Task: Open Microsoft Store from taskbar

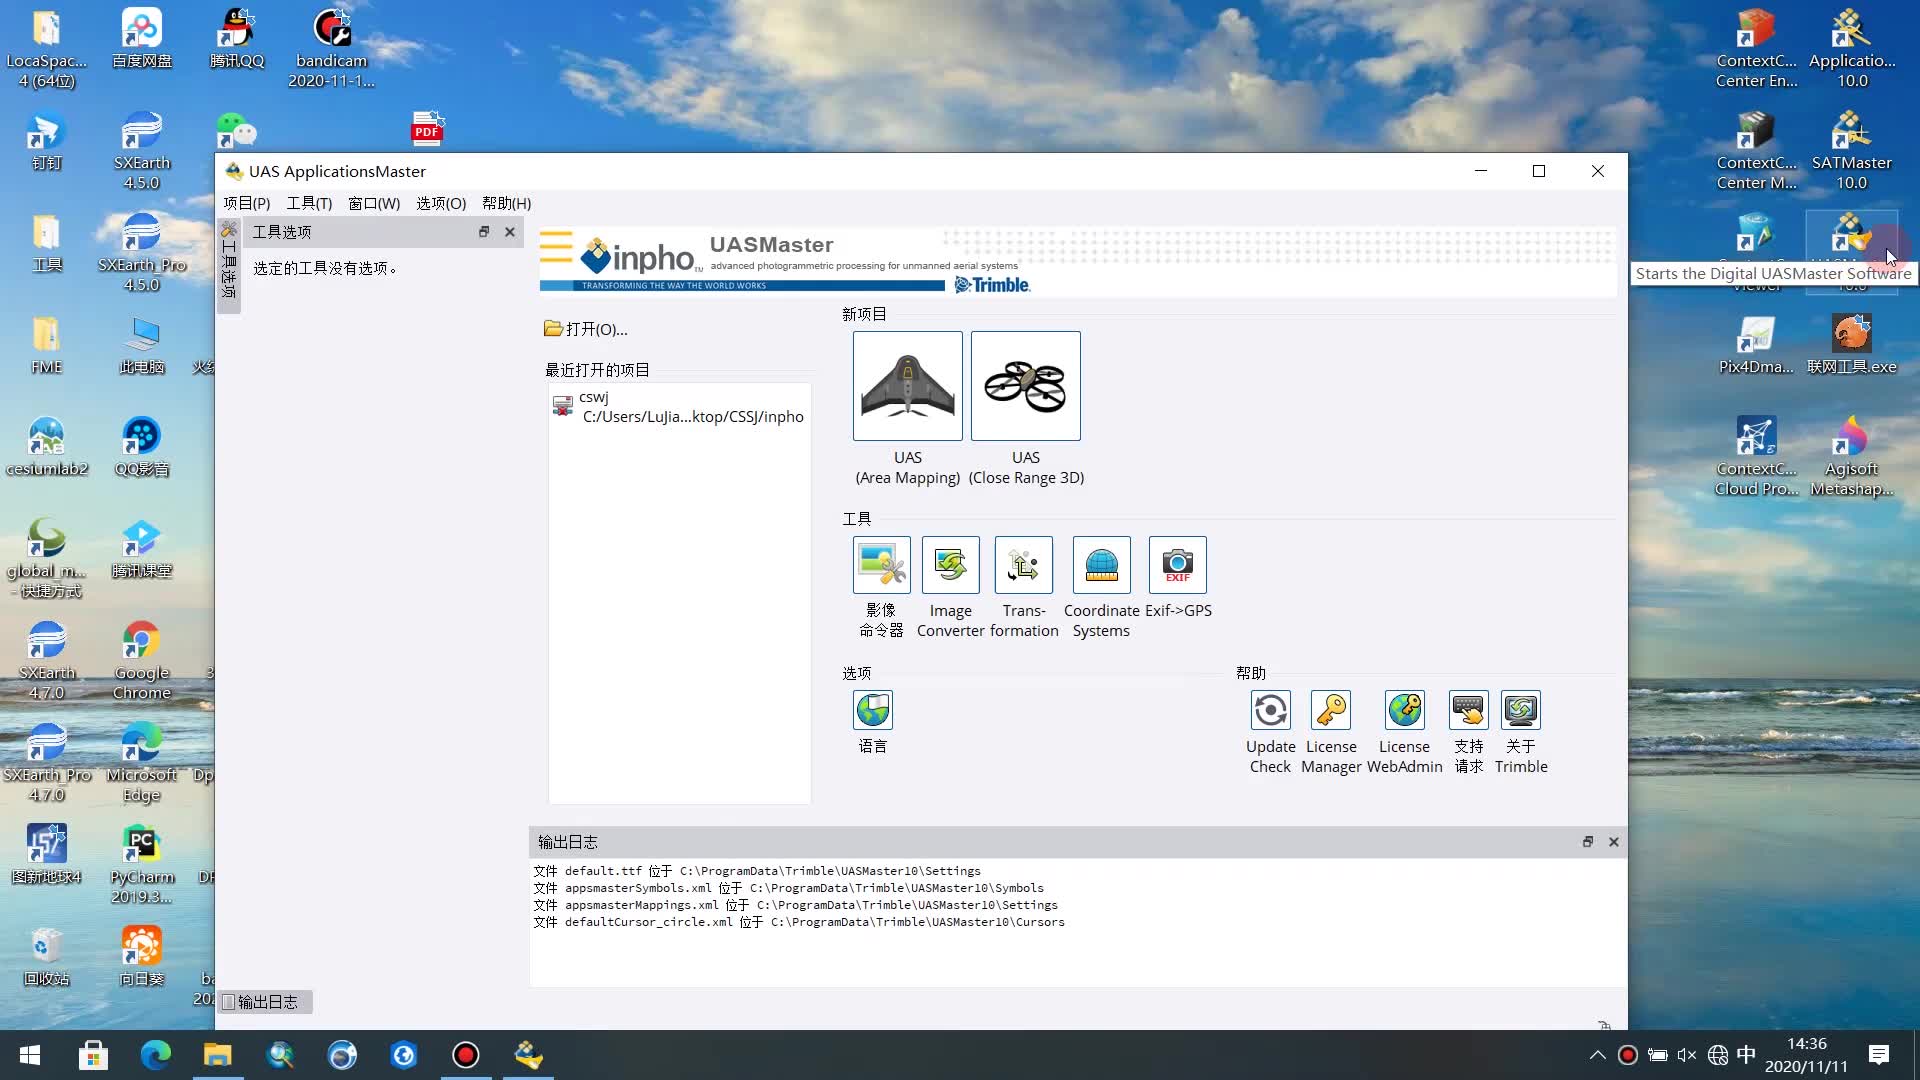Action: 93,1055
